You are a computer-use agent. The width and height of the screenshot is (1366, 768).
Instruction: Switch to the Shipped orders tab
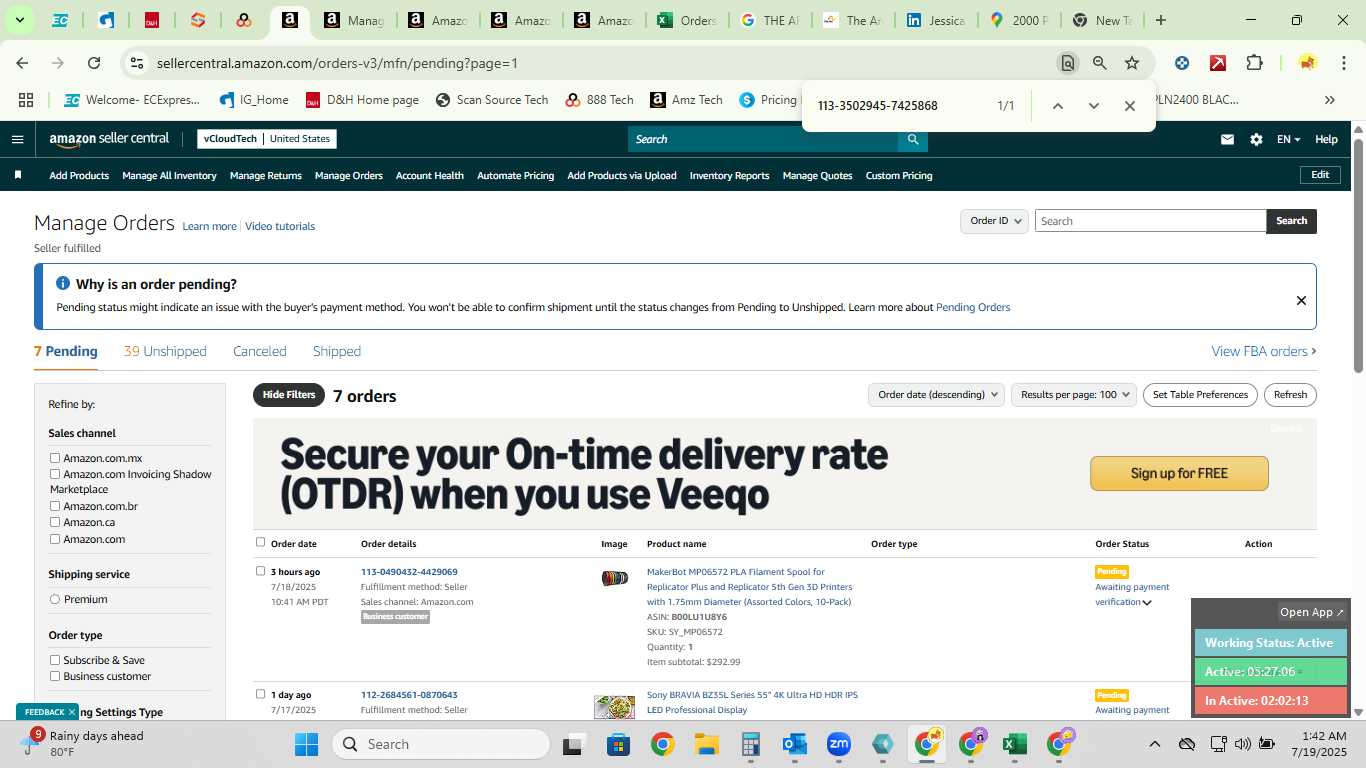337,351
